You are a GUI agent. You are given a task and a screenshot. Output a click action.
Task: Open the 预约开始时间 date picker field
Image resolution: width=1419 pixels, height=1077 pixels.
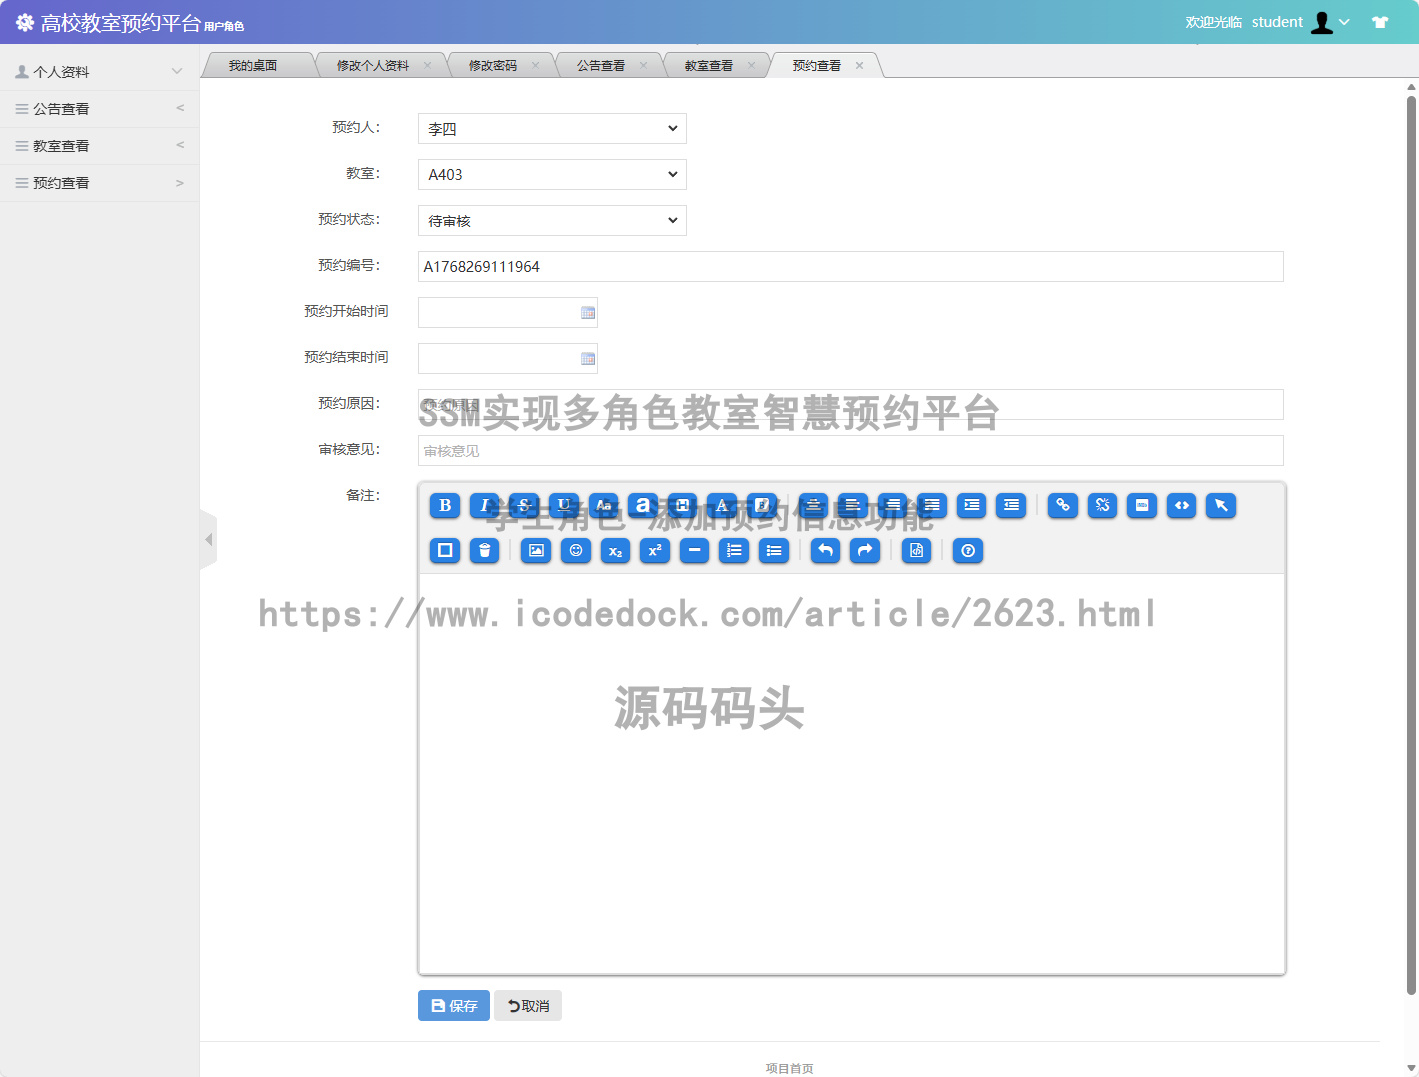click(x=507, y=313)
